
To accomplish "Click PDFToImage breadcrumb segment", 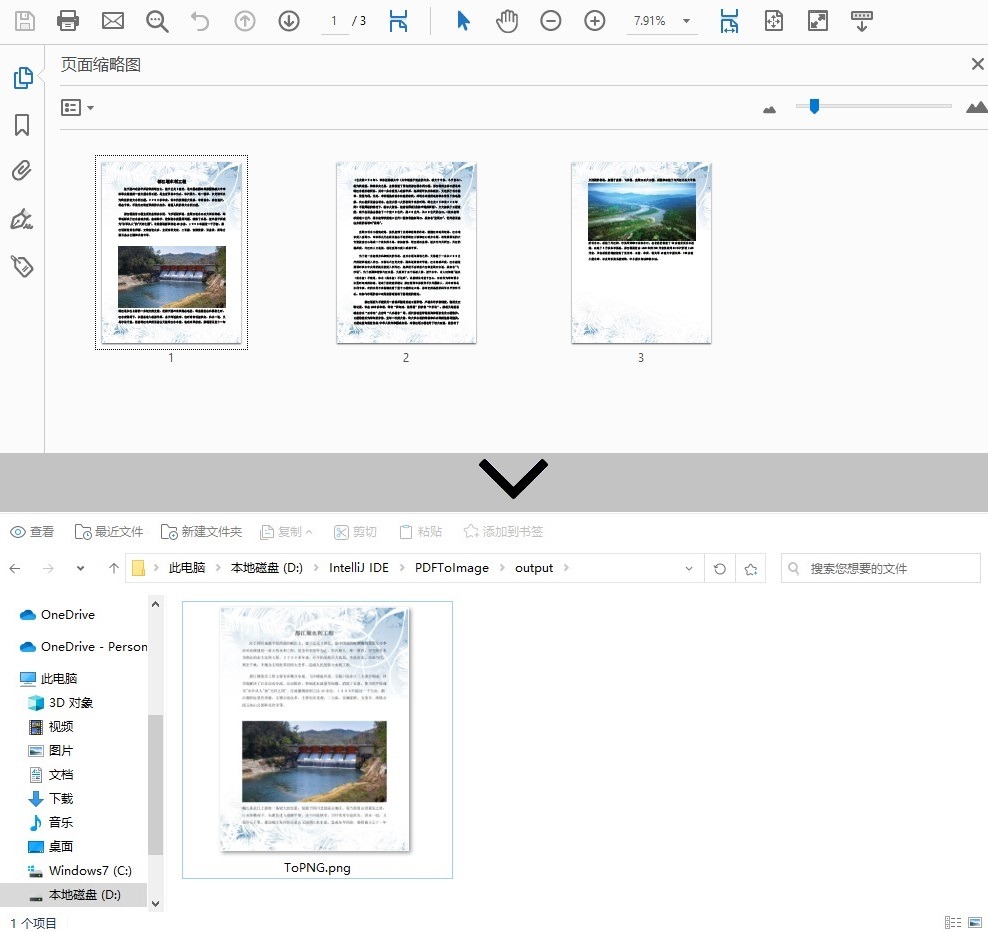I will pos(452,568).
